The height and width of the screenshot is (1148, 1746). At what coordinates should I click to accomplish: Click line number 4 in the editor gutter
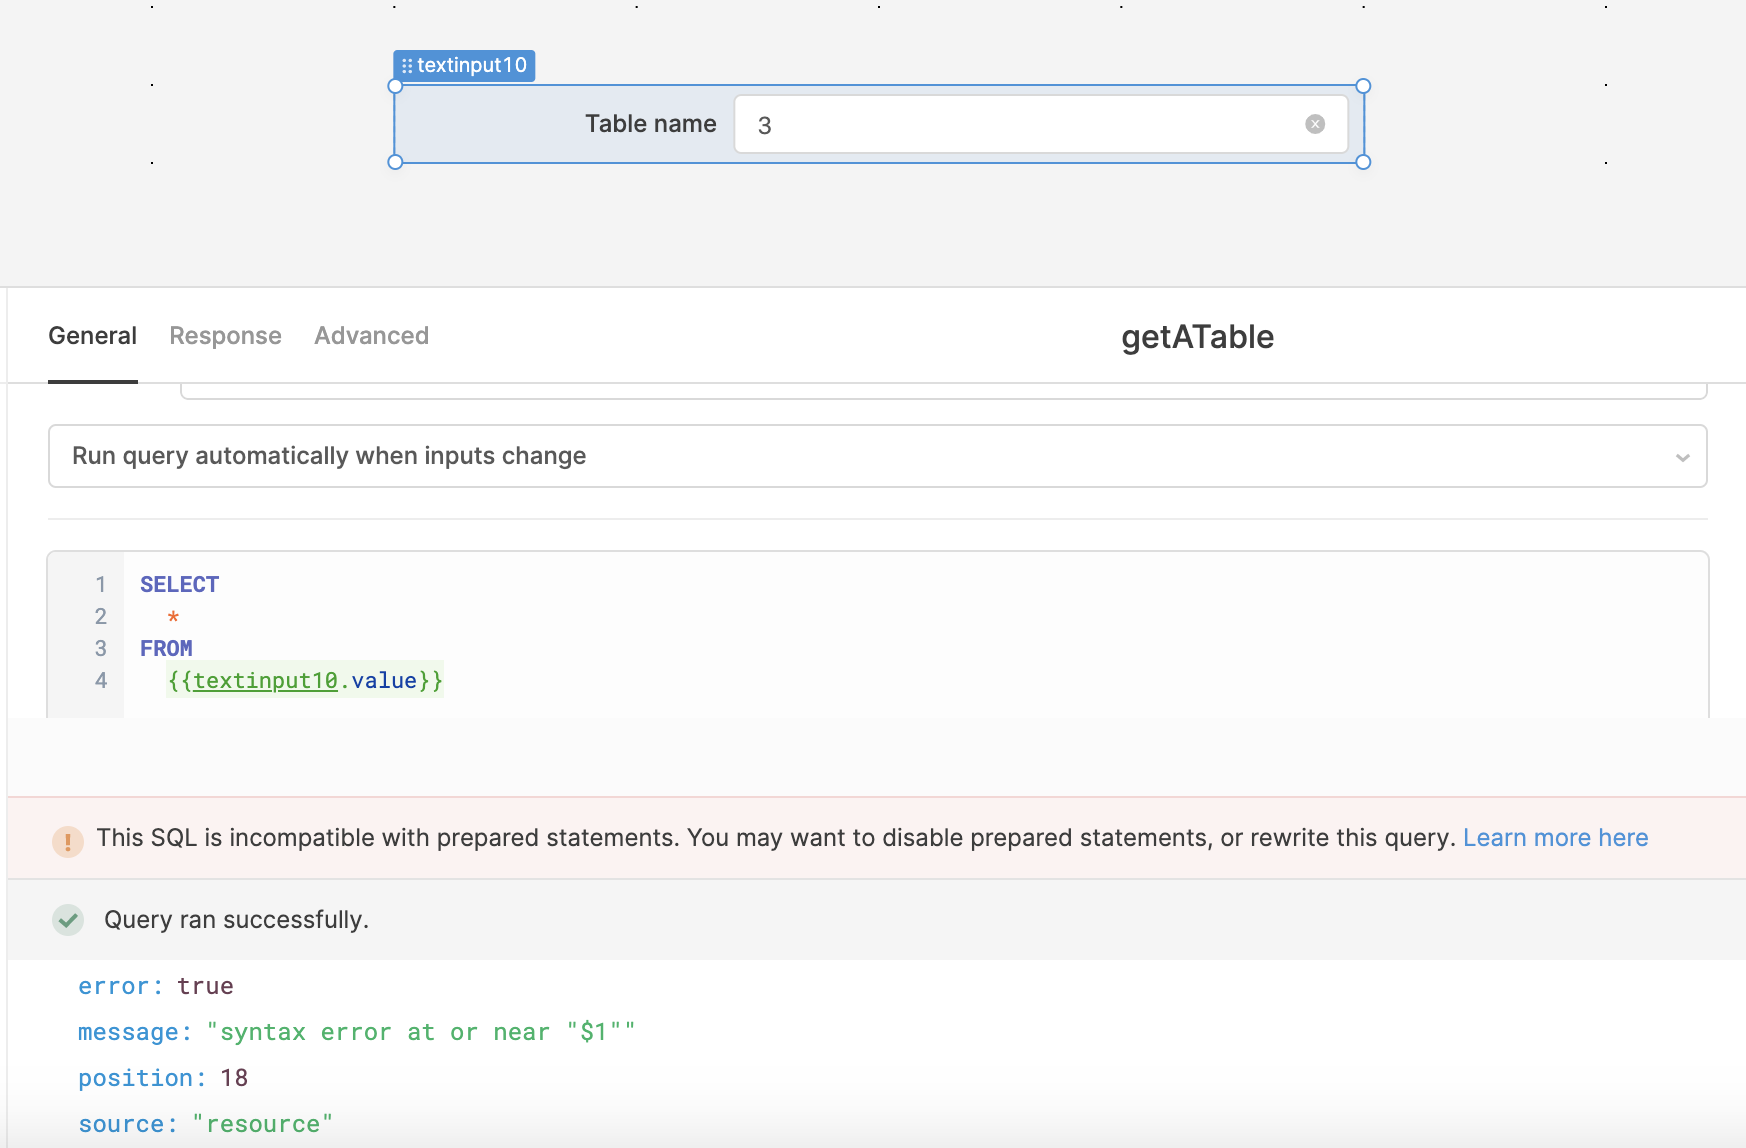click(101, 681)
